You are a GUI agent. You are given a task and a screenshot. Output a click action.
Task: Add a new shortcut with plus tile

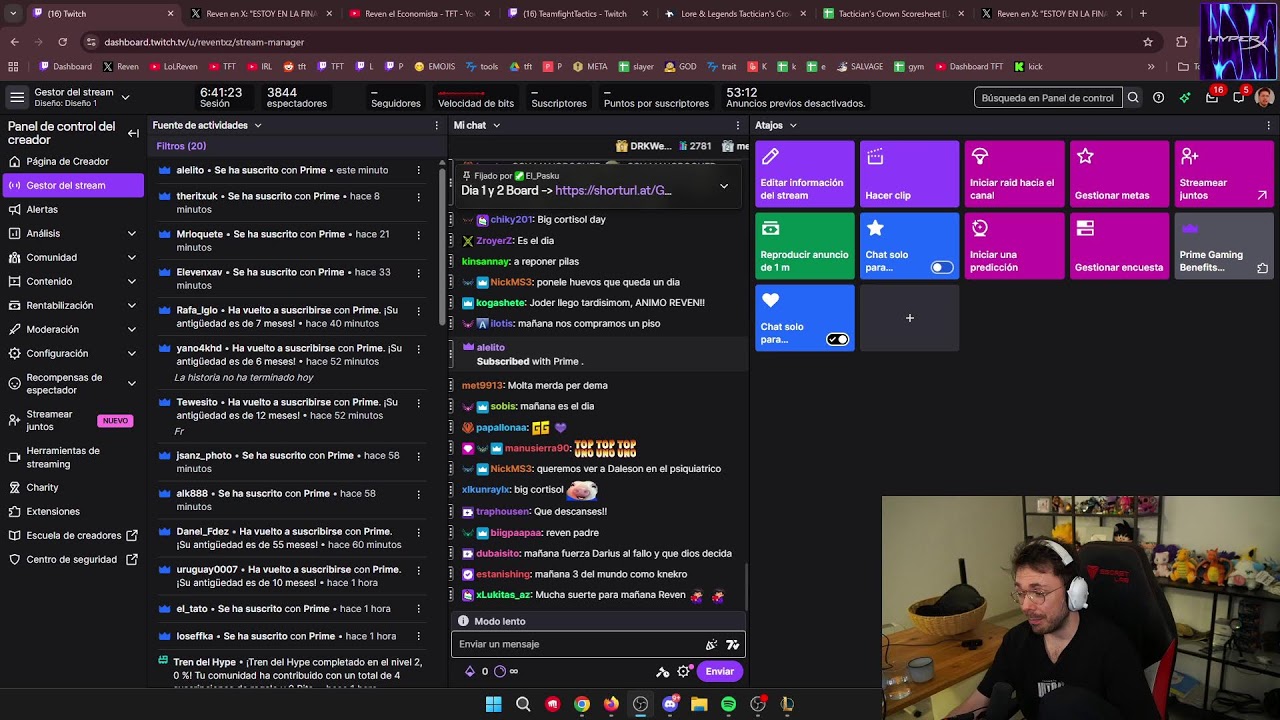click(x=909, y=318)
